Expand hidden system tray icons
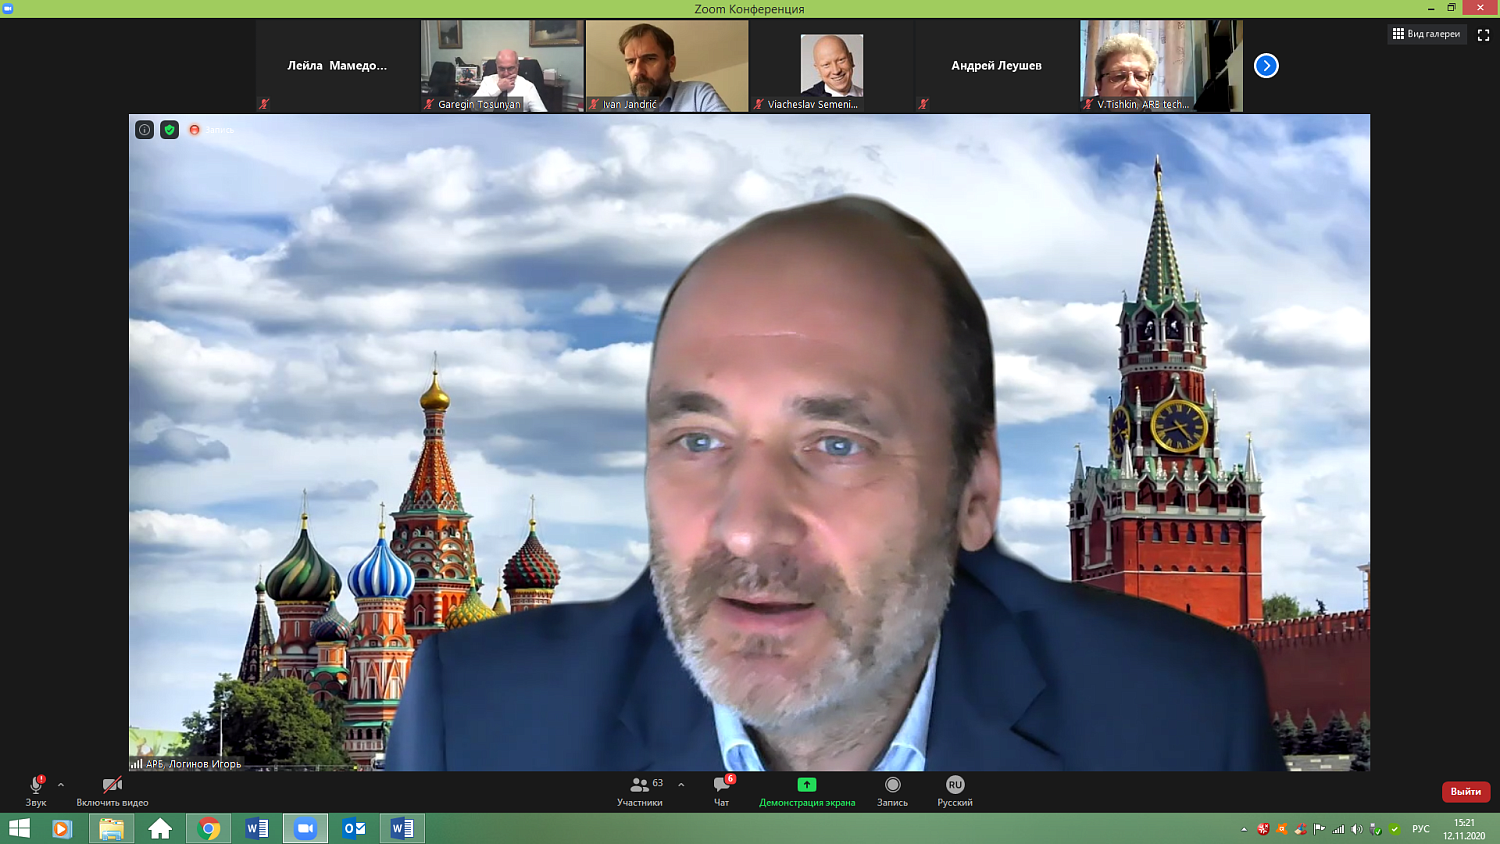The image size is (1500, 844). 1244,829
